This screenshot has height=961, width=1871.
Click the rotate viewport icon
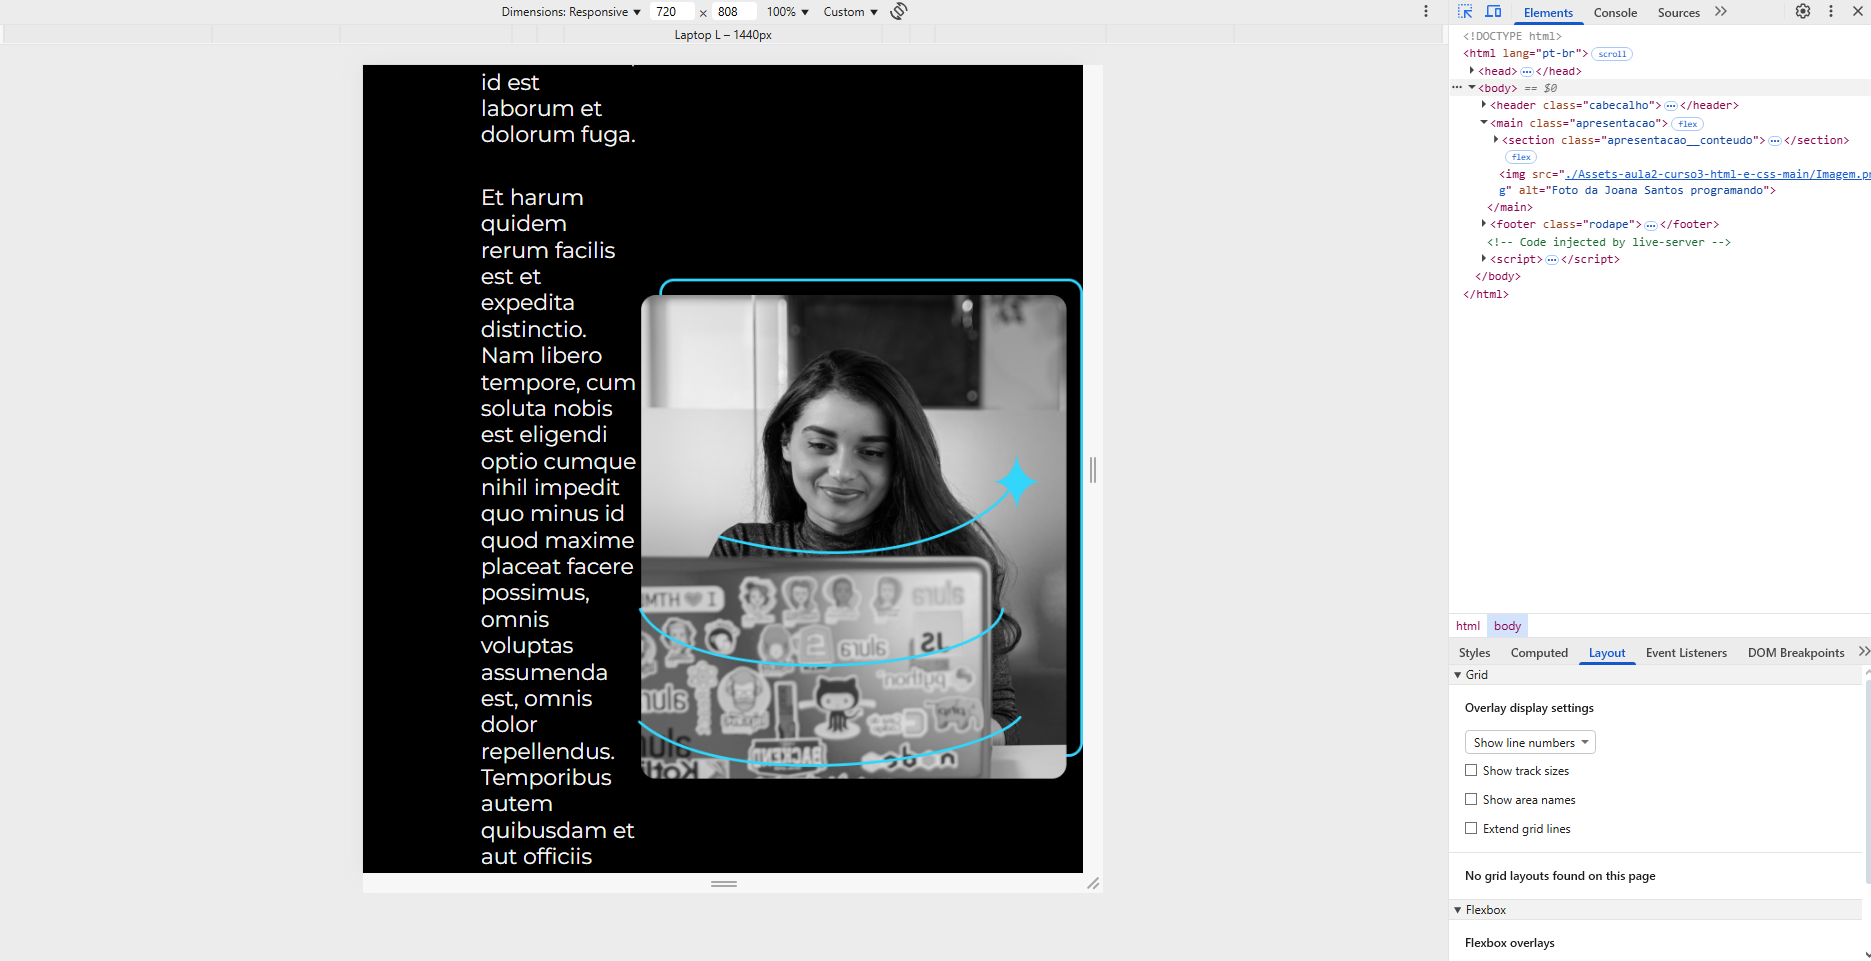pyautogui.click(x=899, y=11)
